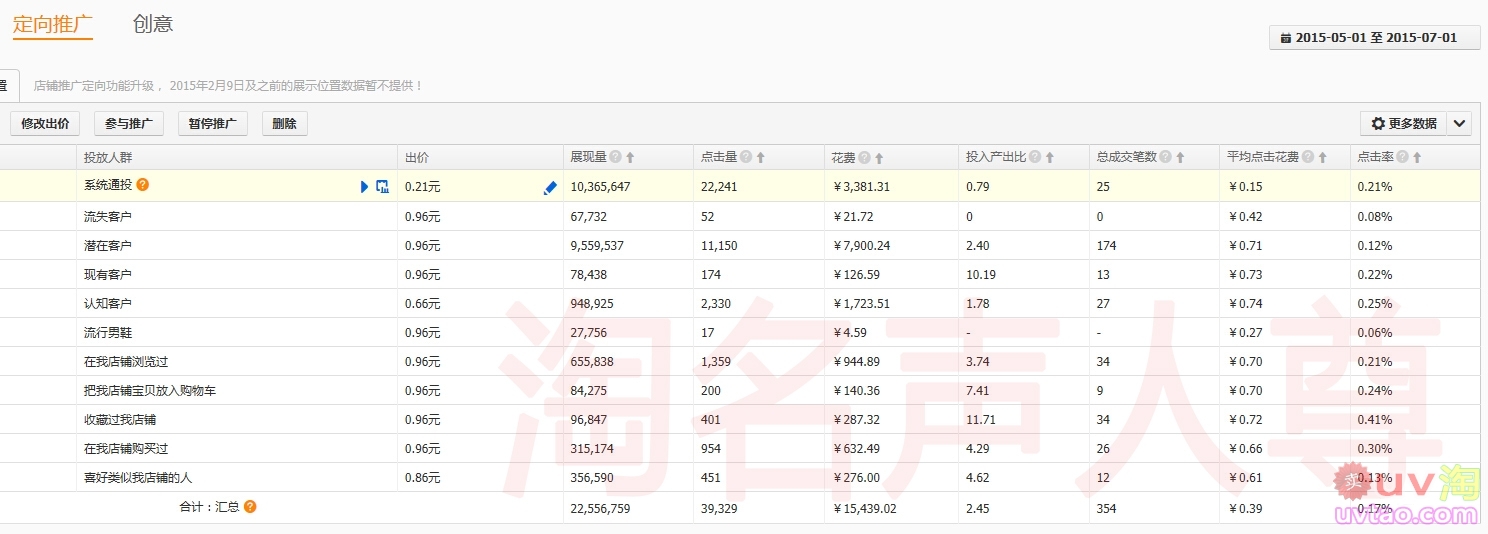Click the pencil icon to edit 0.21元 bid
Screen dimensions: 1488x534
pyautogui.click(x=550, y=187)
